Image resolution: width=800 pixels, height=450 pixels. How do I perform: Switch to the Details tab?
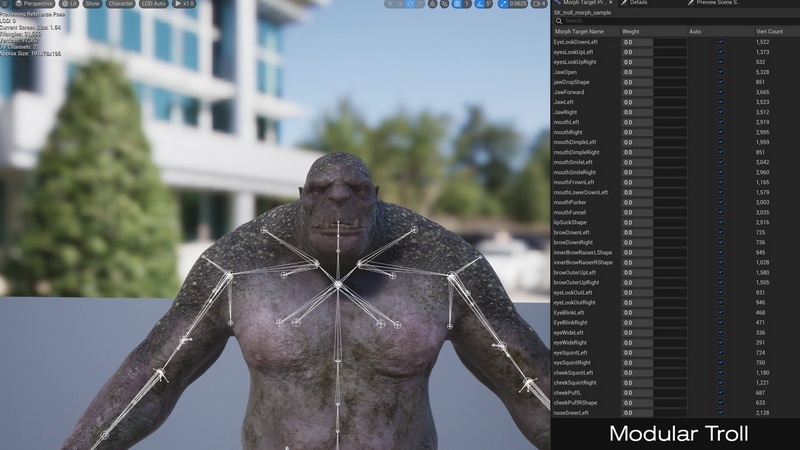[638, 3]
